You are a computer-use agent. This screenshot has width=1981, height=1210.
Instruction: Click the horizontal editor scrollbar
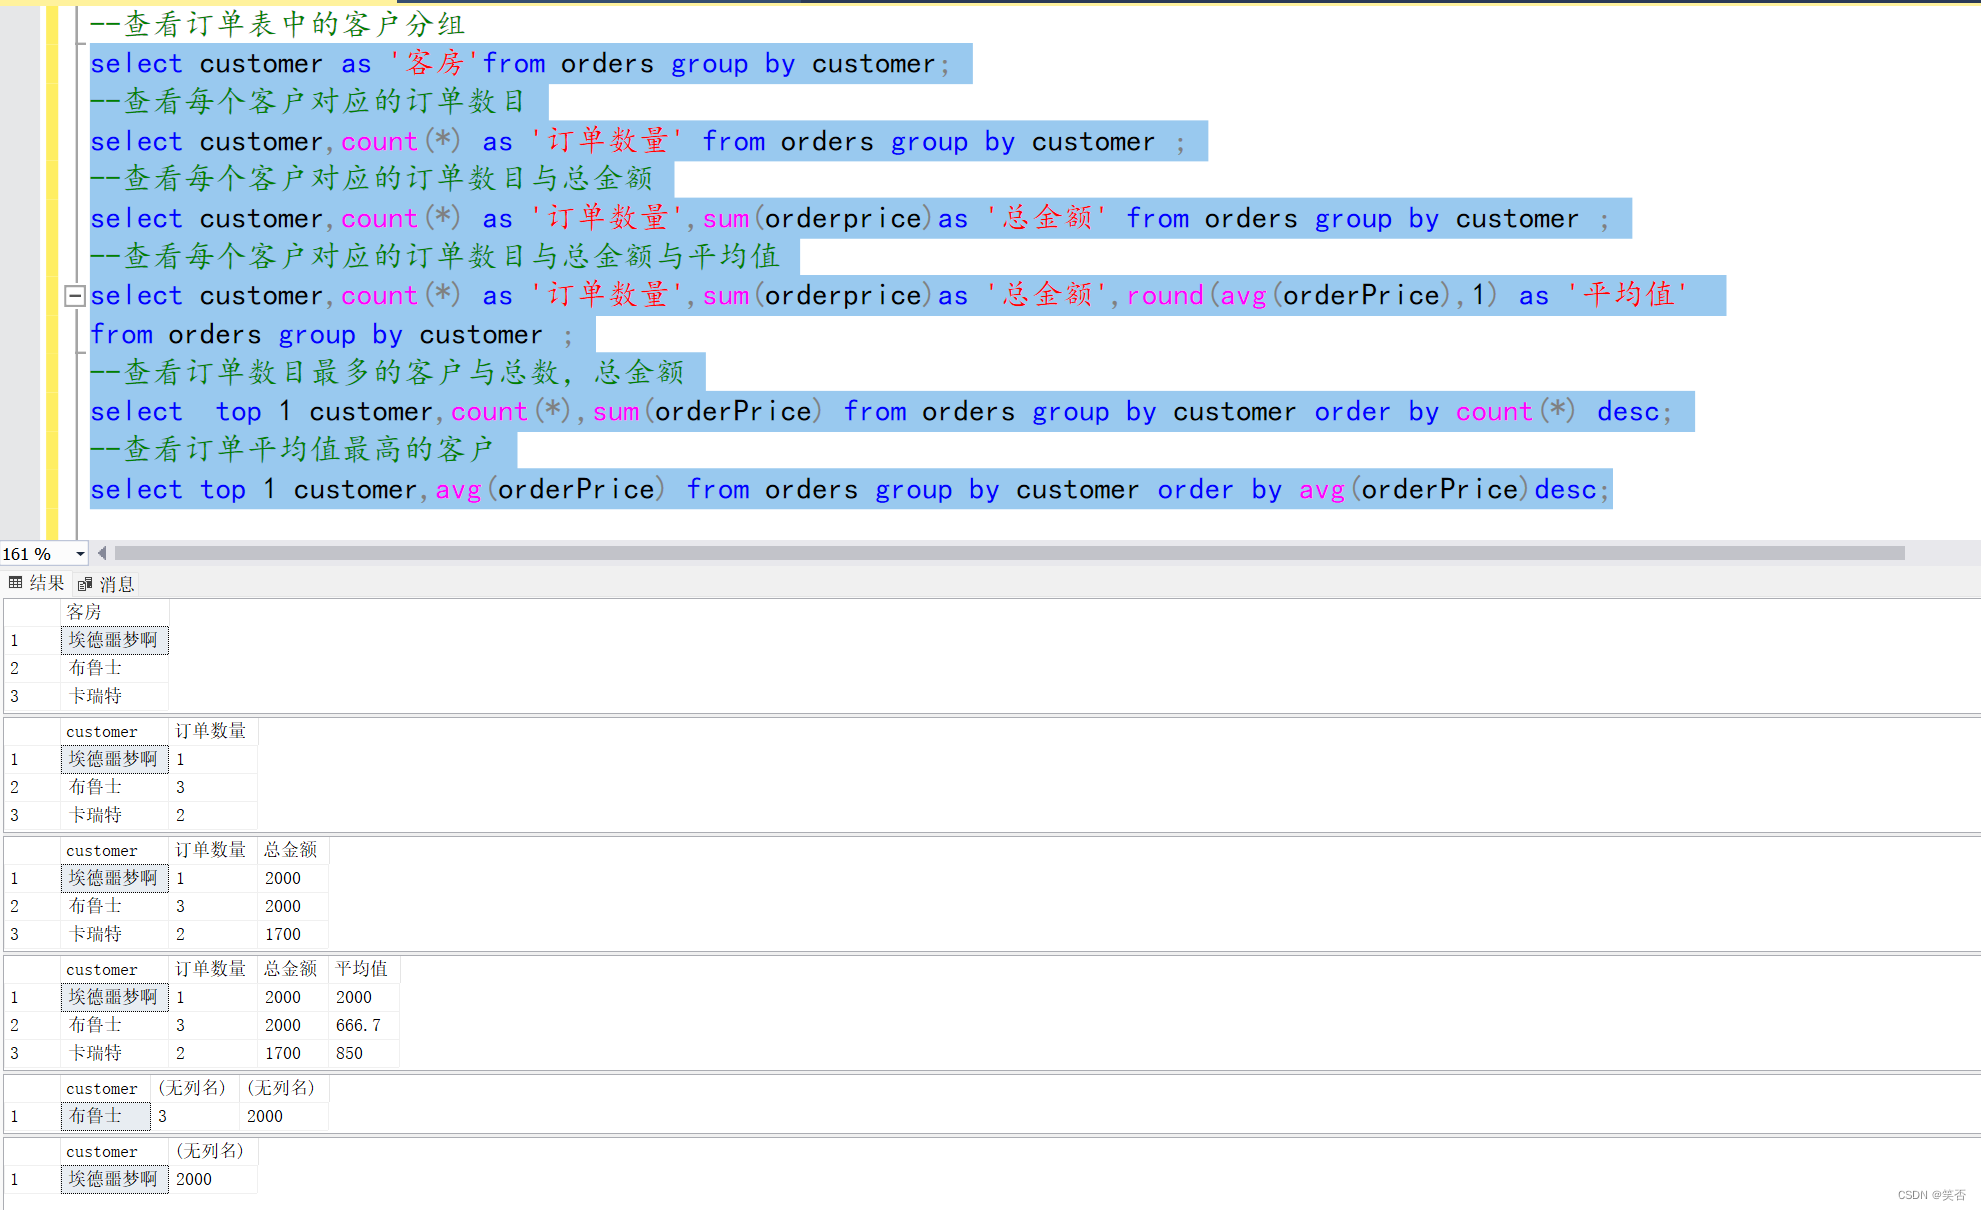(x=1008, y=553)
